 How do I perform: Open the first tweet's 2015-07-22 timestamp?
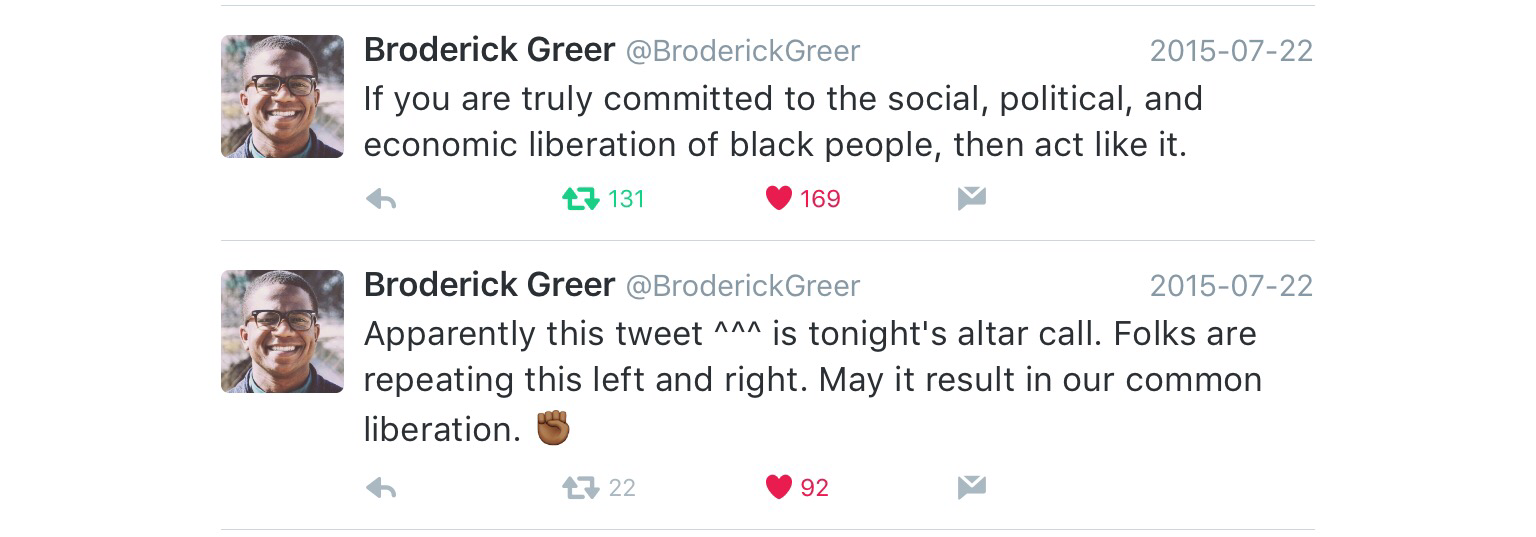(1231, 51)
